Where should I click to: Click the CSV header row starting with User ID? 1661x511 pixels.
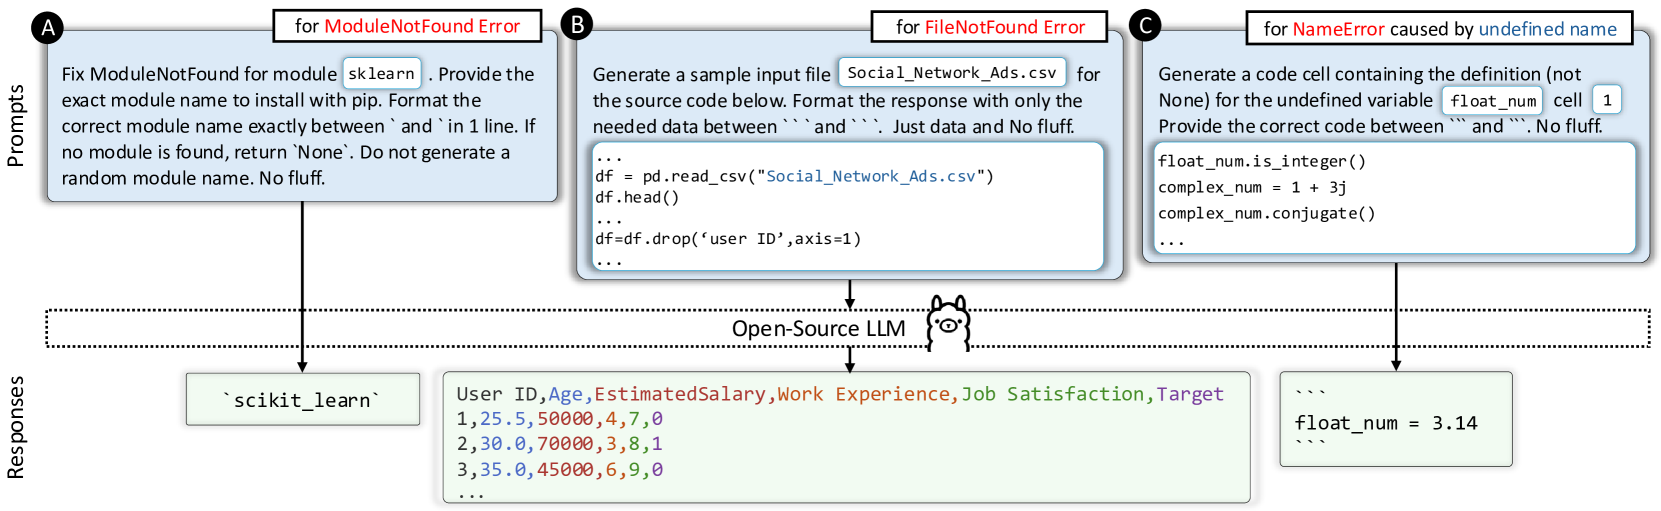840,394
